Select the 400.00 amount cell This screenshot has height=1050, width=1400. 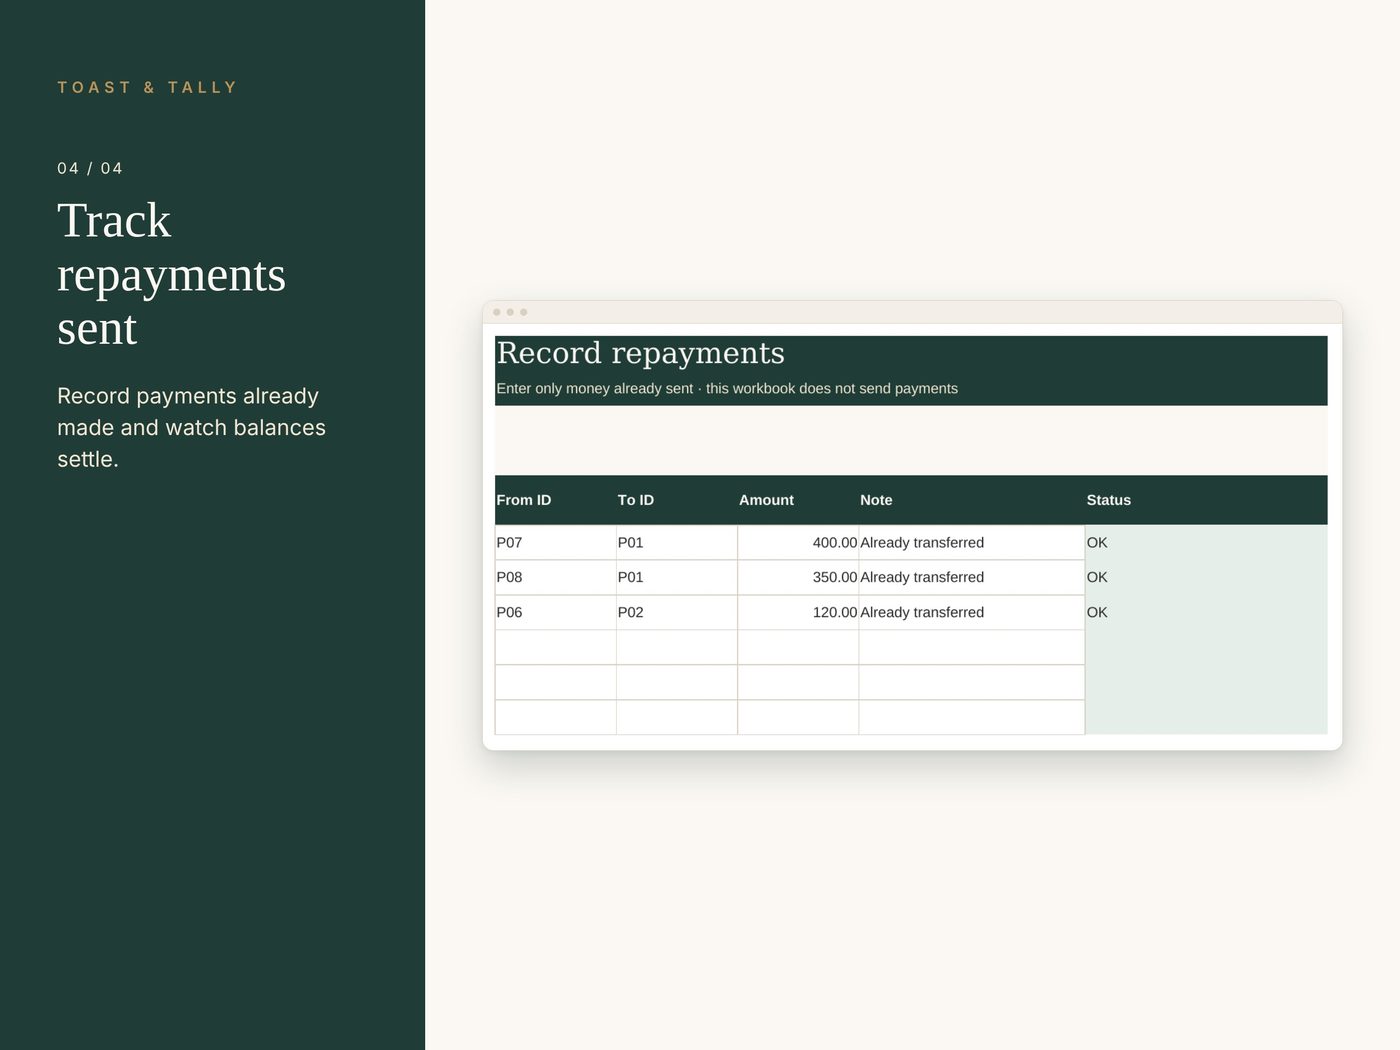tap(798, 543)
